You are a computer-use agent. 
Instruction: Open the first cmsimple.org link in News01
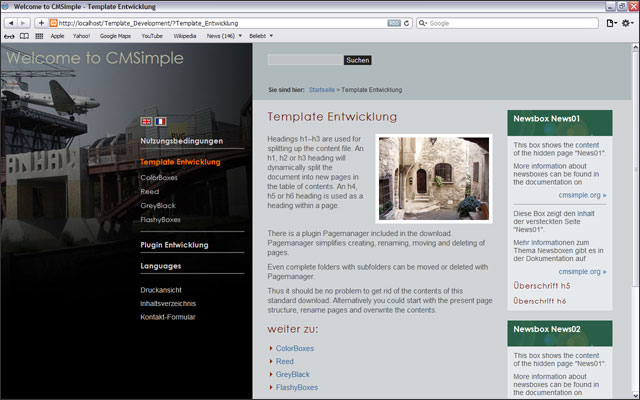[582, 195]
